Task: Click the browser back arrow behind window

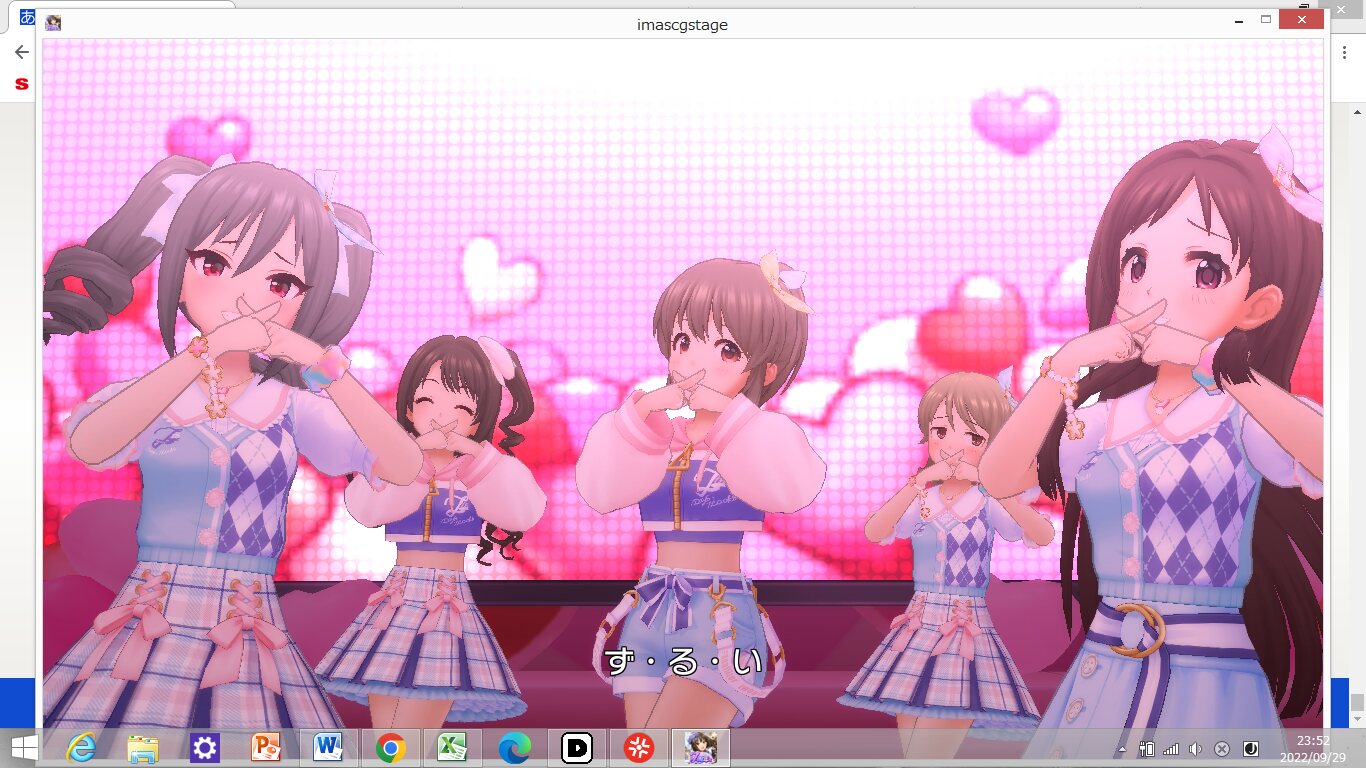Action: click(x=21, y=52)
